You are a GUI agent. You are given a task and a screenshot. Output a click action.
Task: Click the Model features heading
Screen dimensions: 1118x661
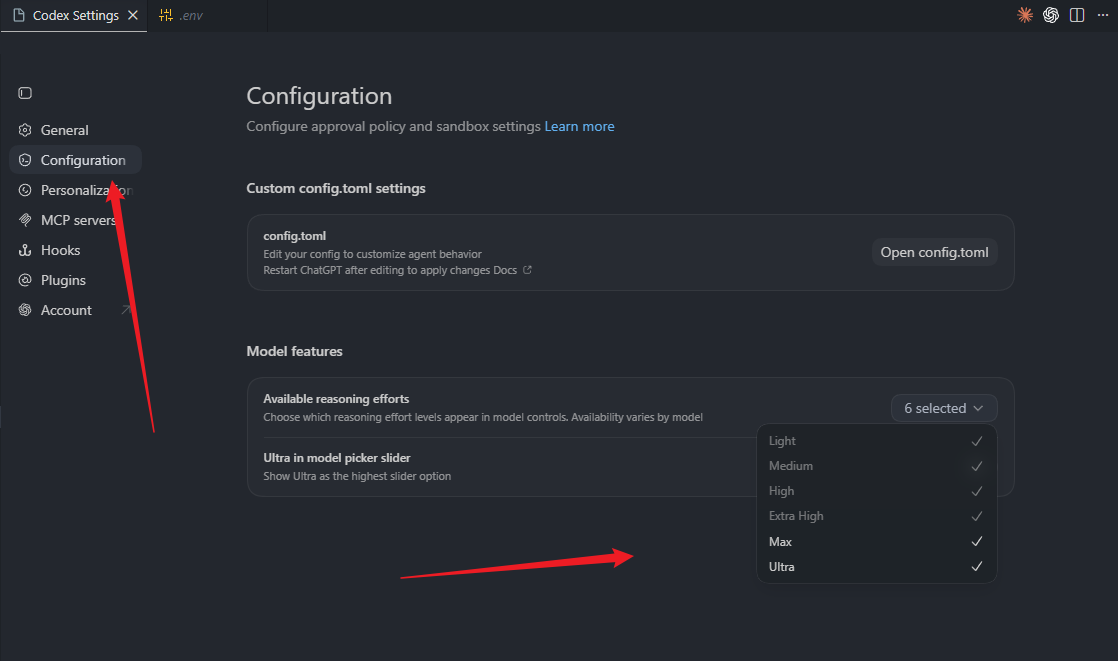294,351
